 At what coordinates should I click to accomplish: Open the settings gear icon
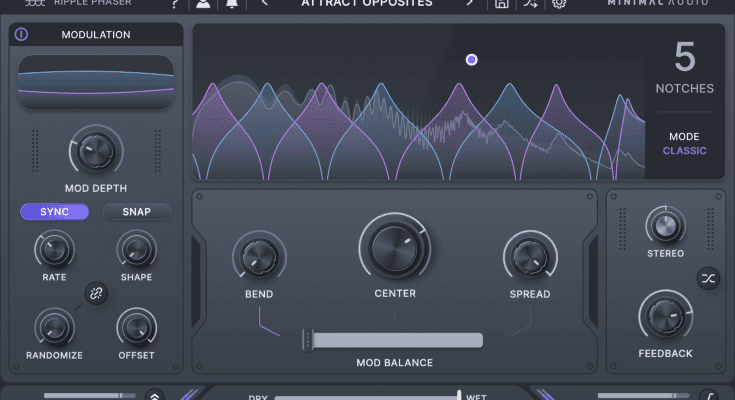tap(559, 4)
